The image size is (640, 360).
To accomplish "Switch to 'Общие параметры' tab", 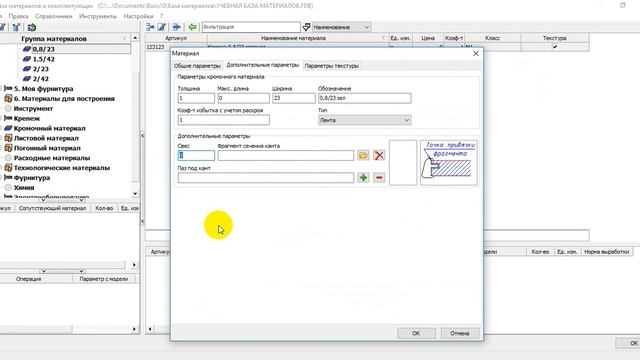I will click(197, 66).
